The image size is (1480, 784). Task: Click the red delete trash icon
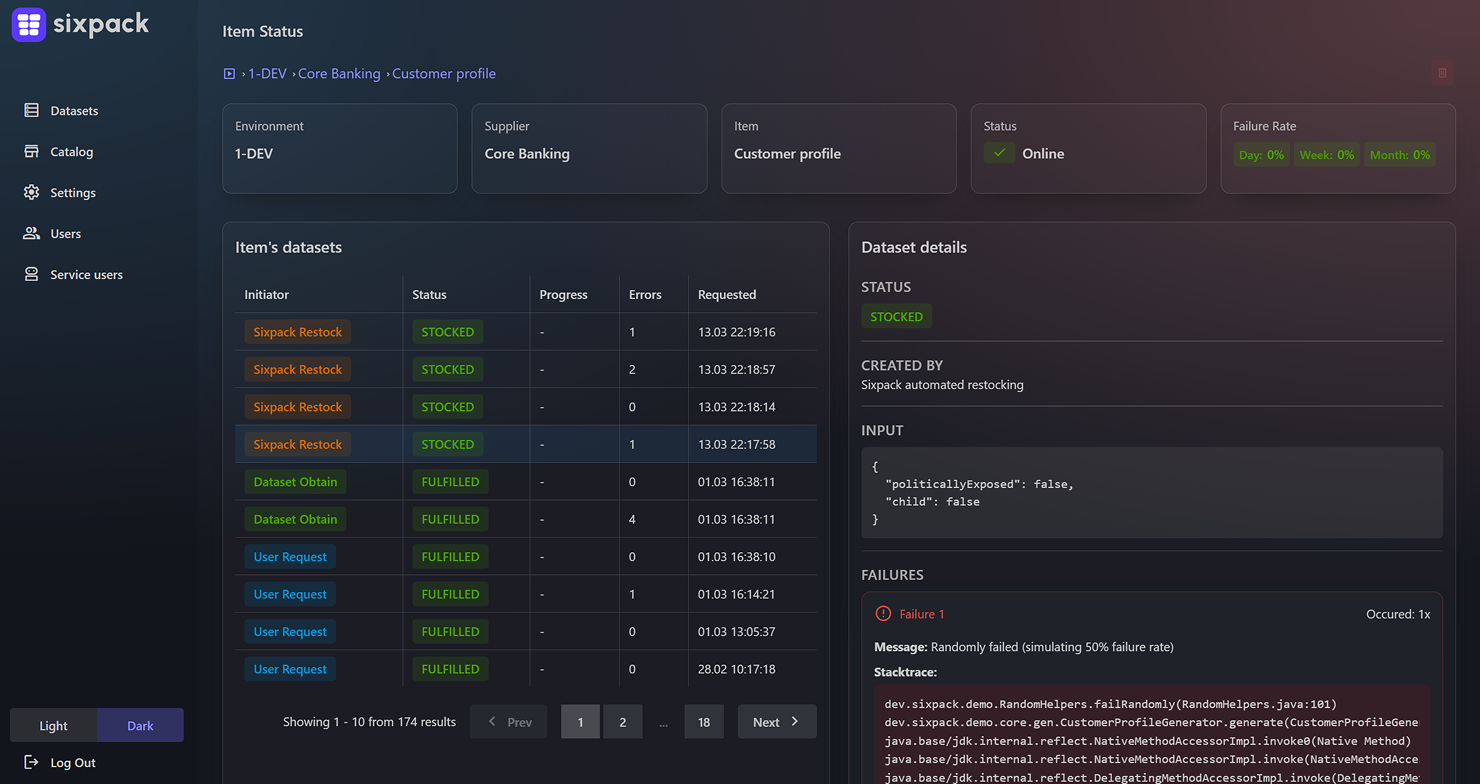click(1442, 73)
